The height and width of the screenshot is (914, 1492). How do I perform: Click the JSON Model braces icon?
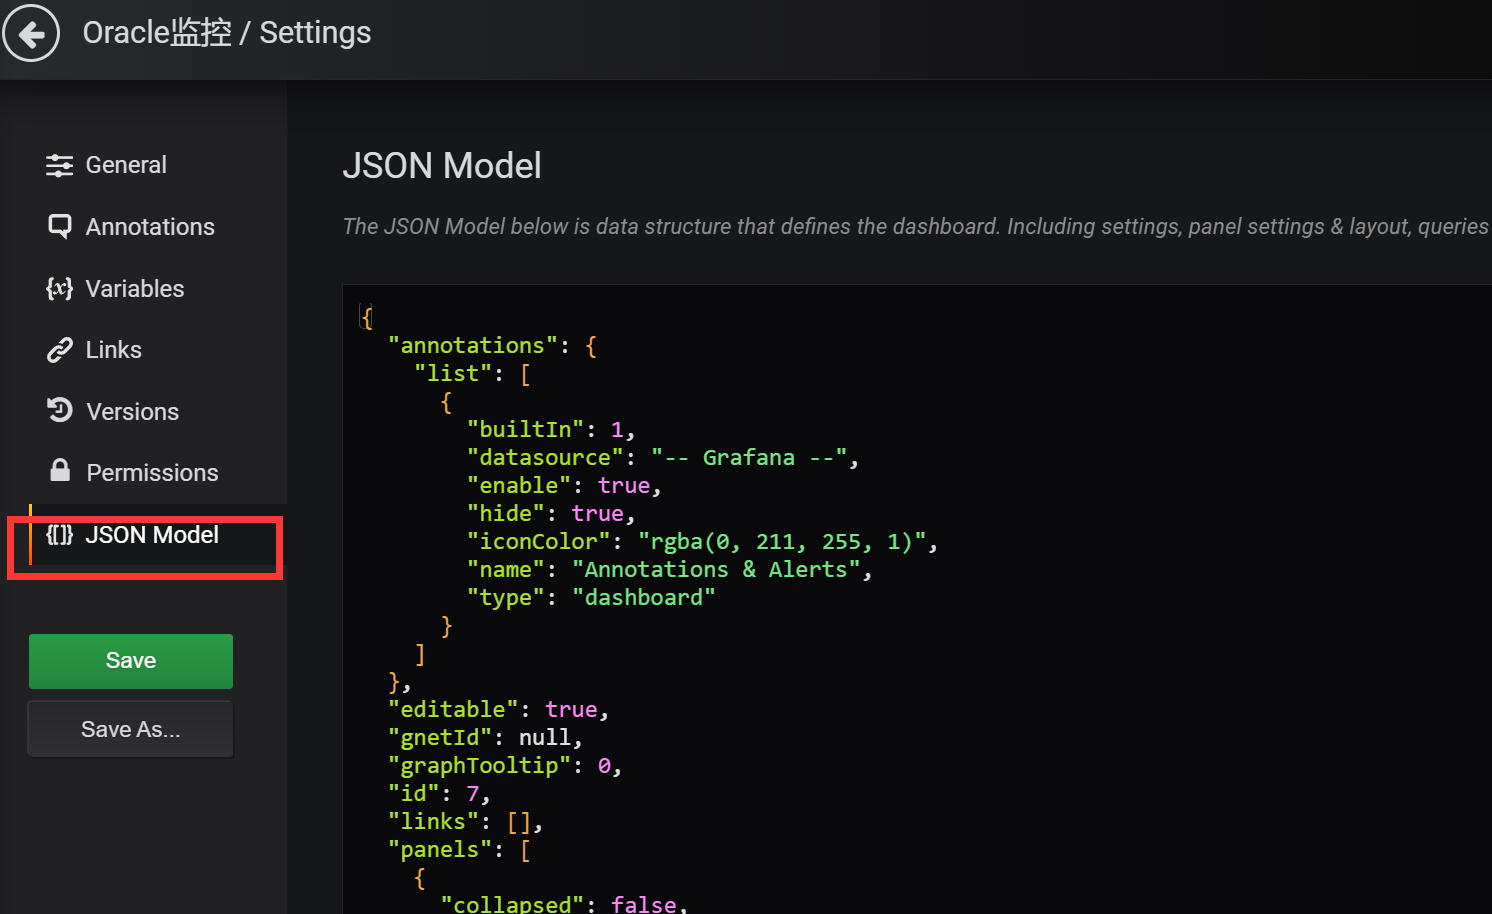click(x=59, y=535)
